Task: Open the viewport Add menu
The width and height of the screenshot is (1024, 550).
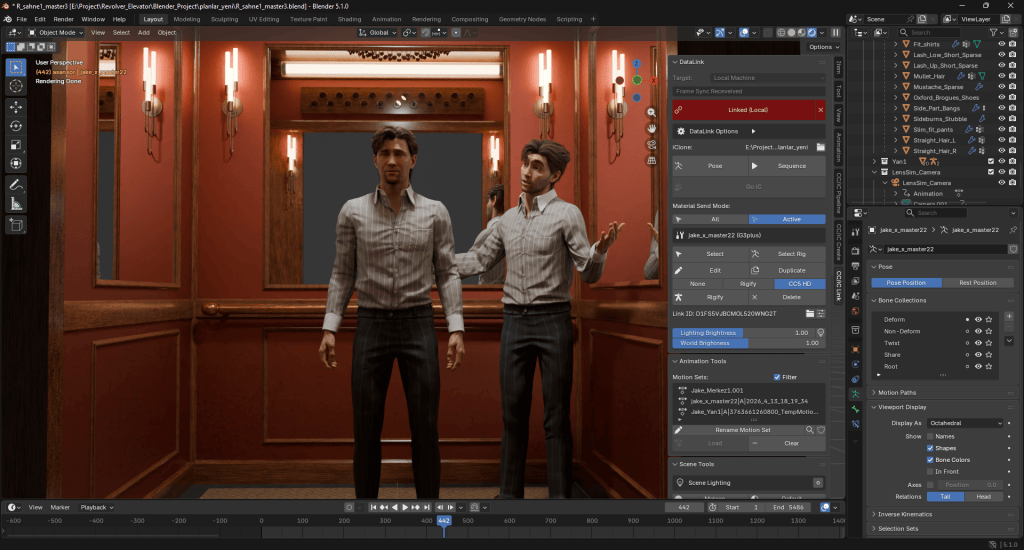Action: [x=144, y=33]
